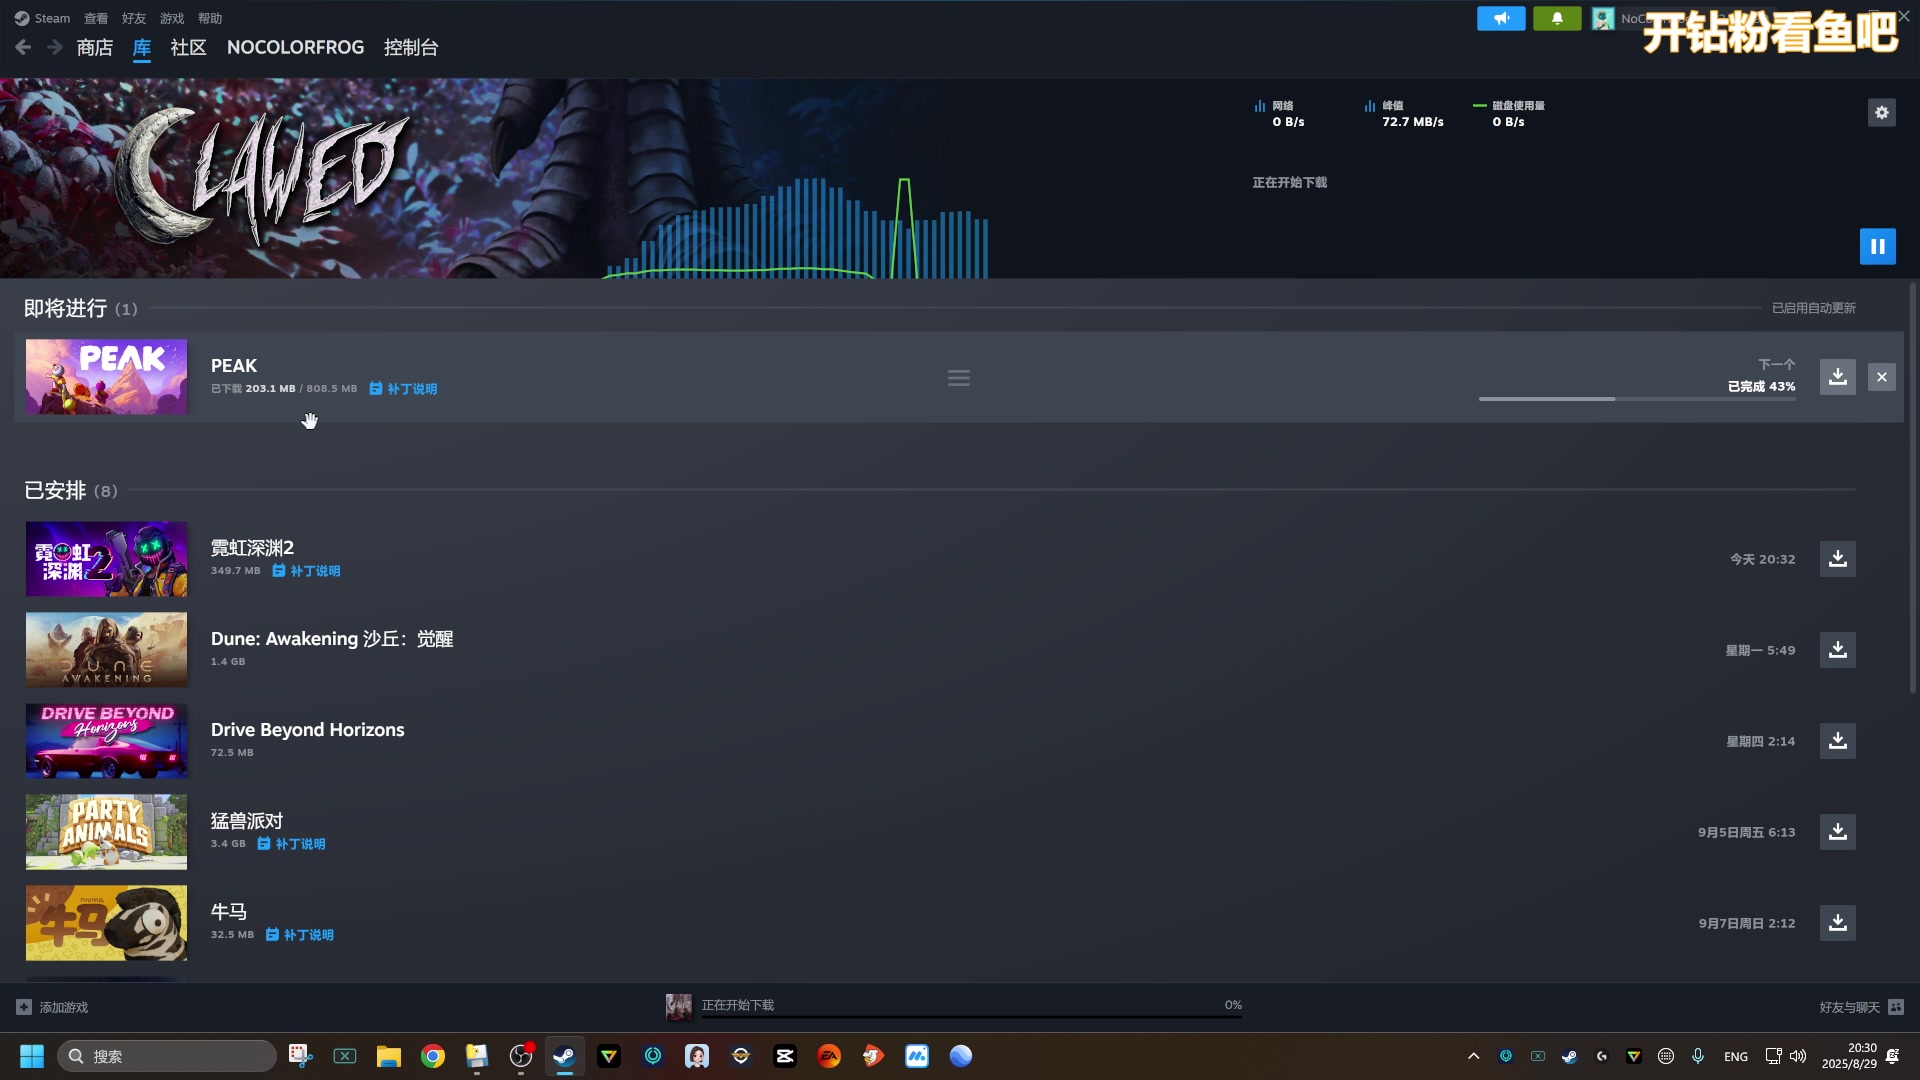This screenshot has height=1080, width=1920.
Task: Open 猛兽派对 patch notes link
Action: 291,844
